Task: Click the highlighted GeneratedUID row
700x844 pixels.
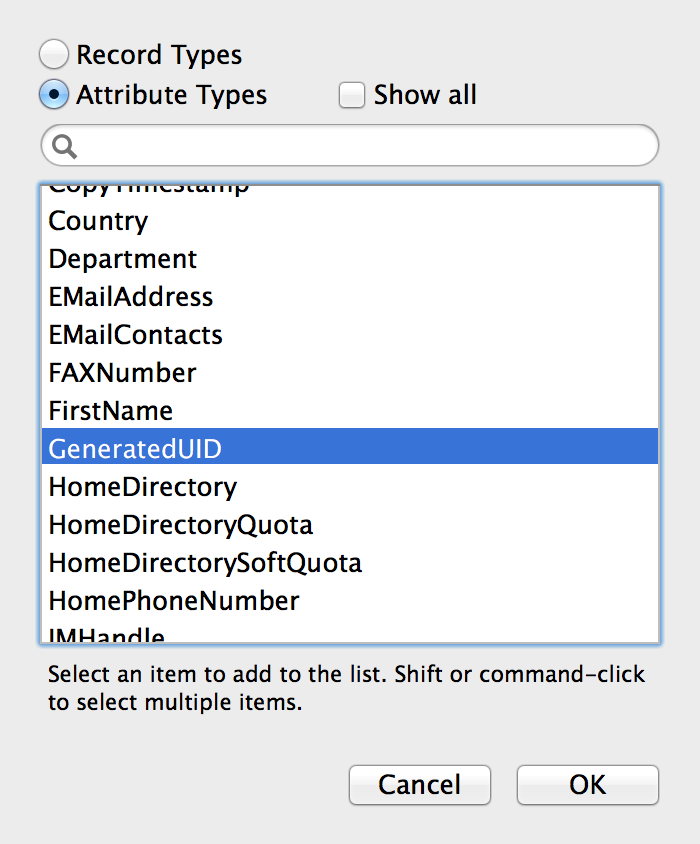Action: [x=350, y=446]
